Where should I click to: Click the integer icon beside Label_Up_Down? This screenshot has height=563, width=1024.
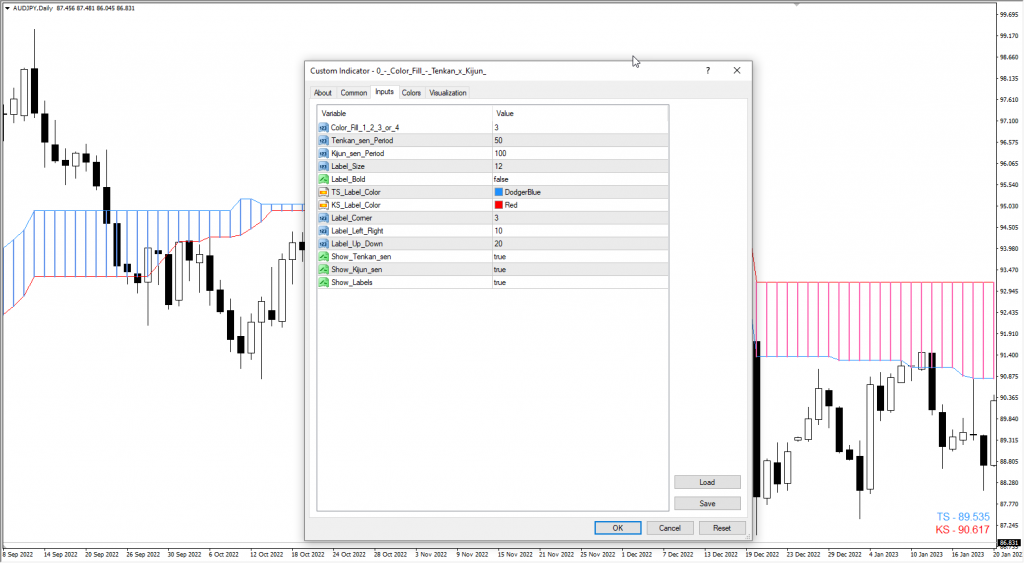[323, 244]
